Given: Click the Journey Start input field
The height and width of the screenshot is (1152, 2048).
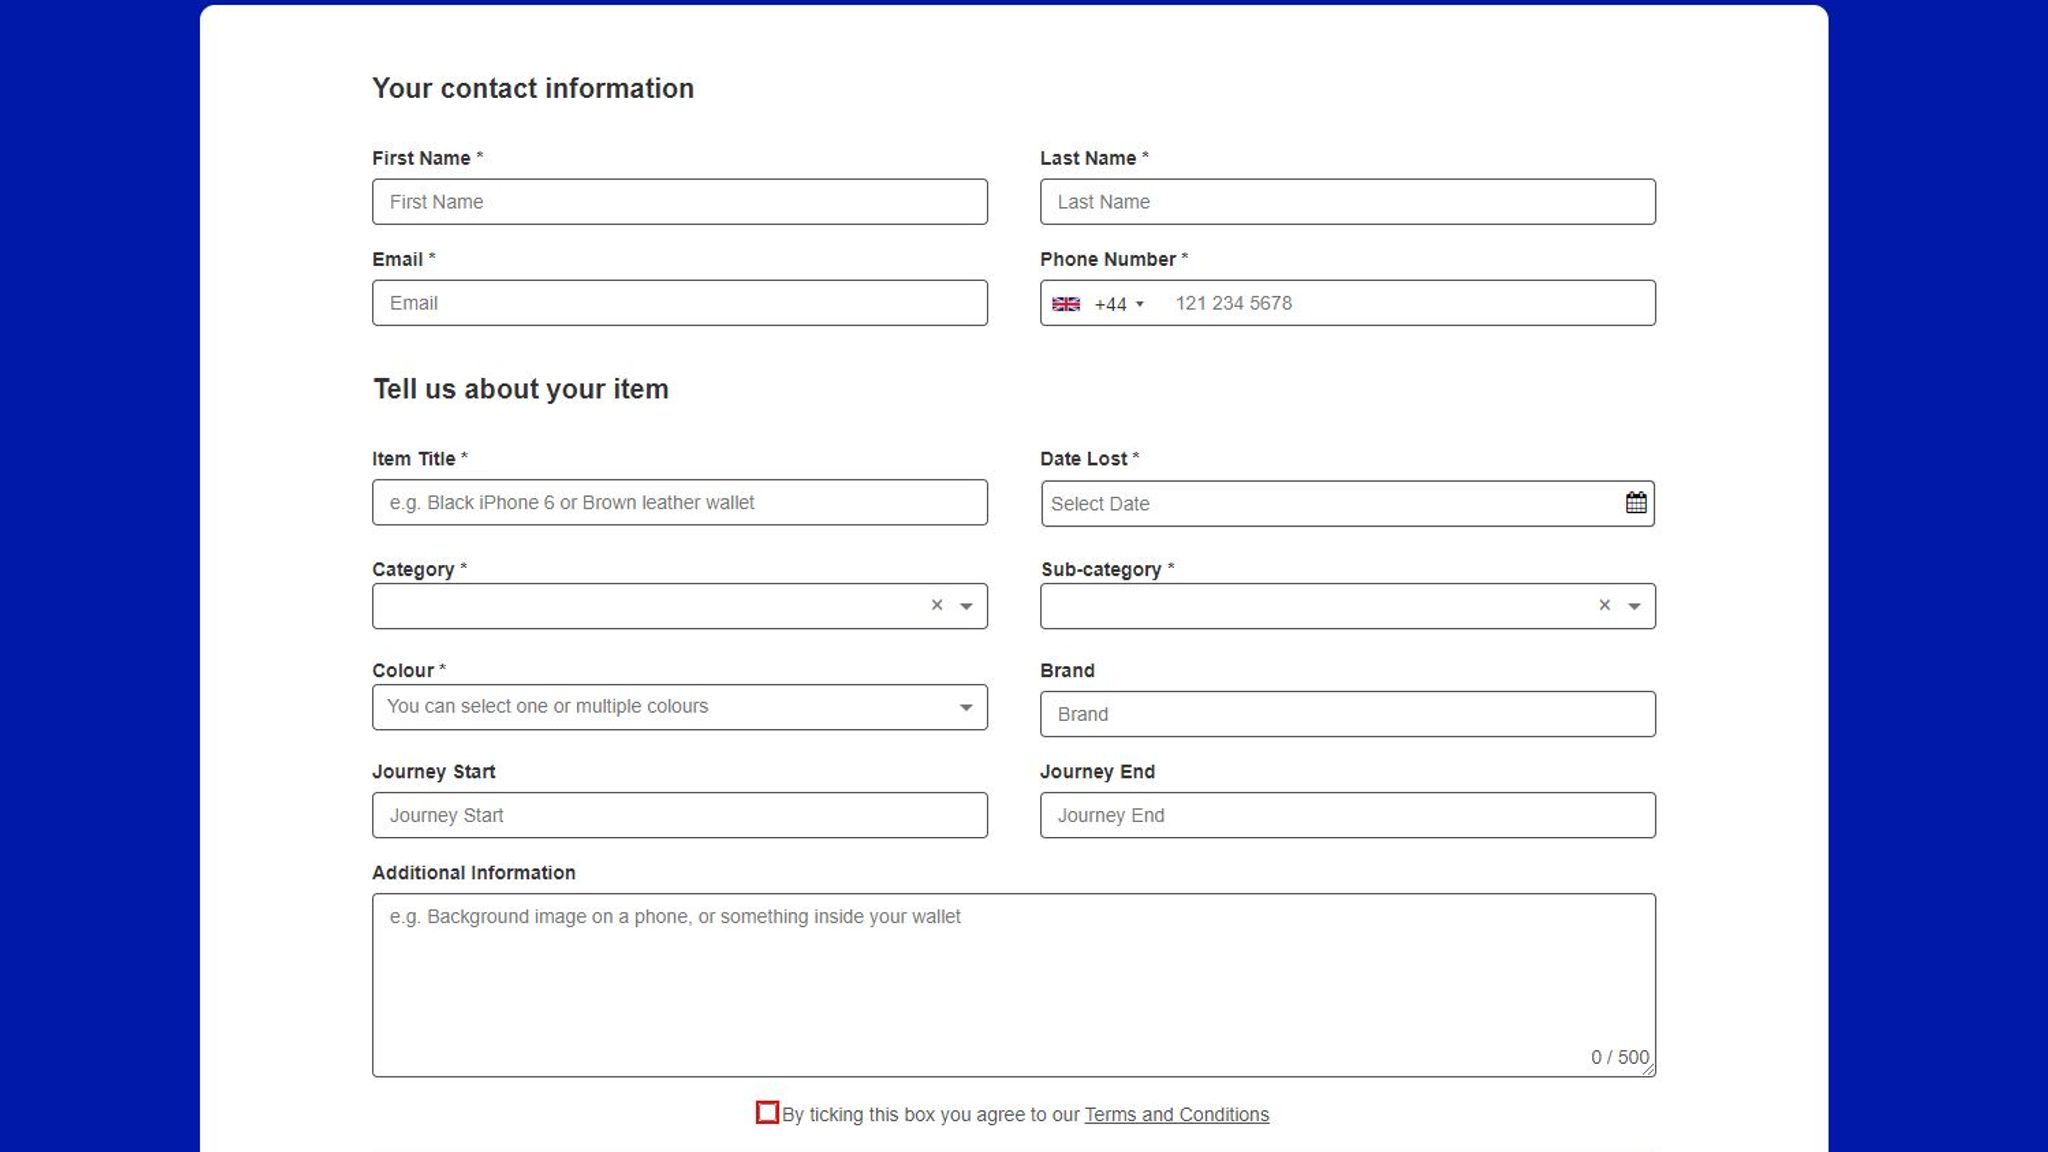Looking at the screenshot, I should [679, 814].
